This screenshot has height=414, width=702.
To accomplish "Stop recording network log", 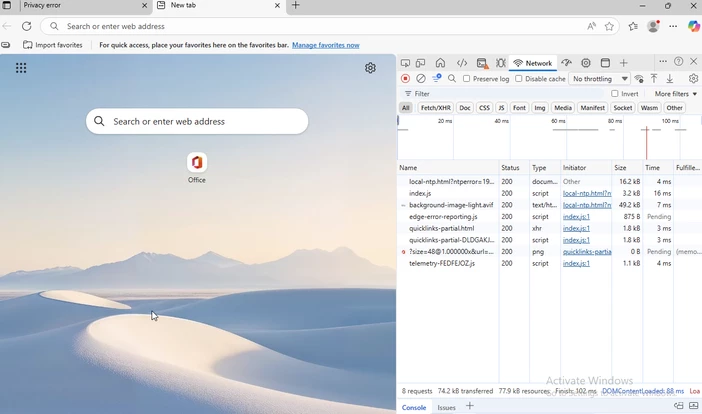I will [x=405, y=79].
